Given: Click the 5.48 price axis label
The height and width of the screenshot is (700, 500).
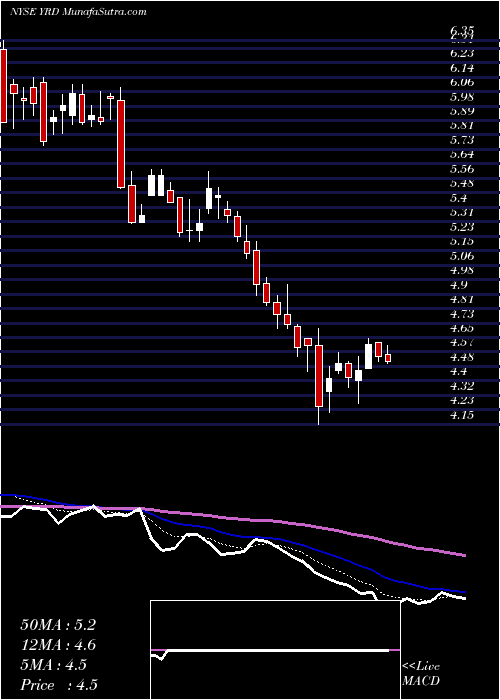Looking at the screenshot, I should click(462, 183).
